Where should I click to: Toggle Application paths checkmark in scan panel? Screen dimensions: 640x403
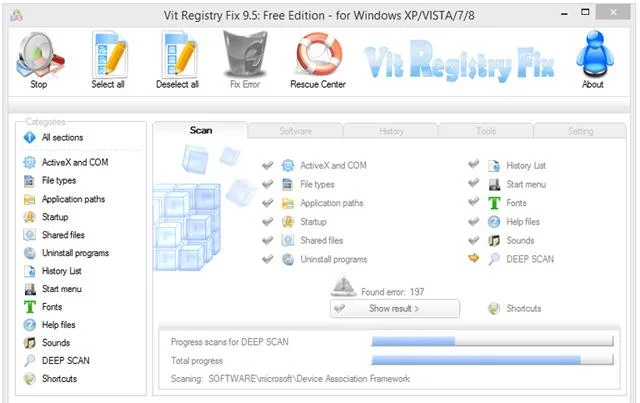[268, 203]
